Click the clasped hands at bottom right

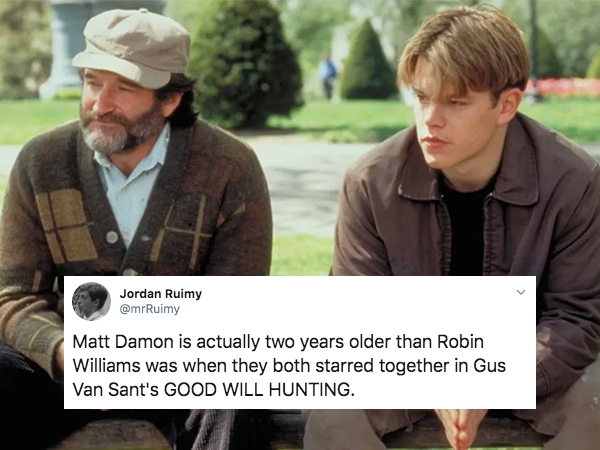click(x=461, y=428)
